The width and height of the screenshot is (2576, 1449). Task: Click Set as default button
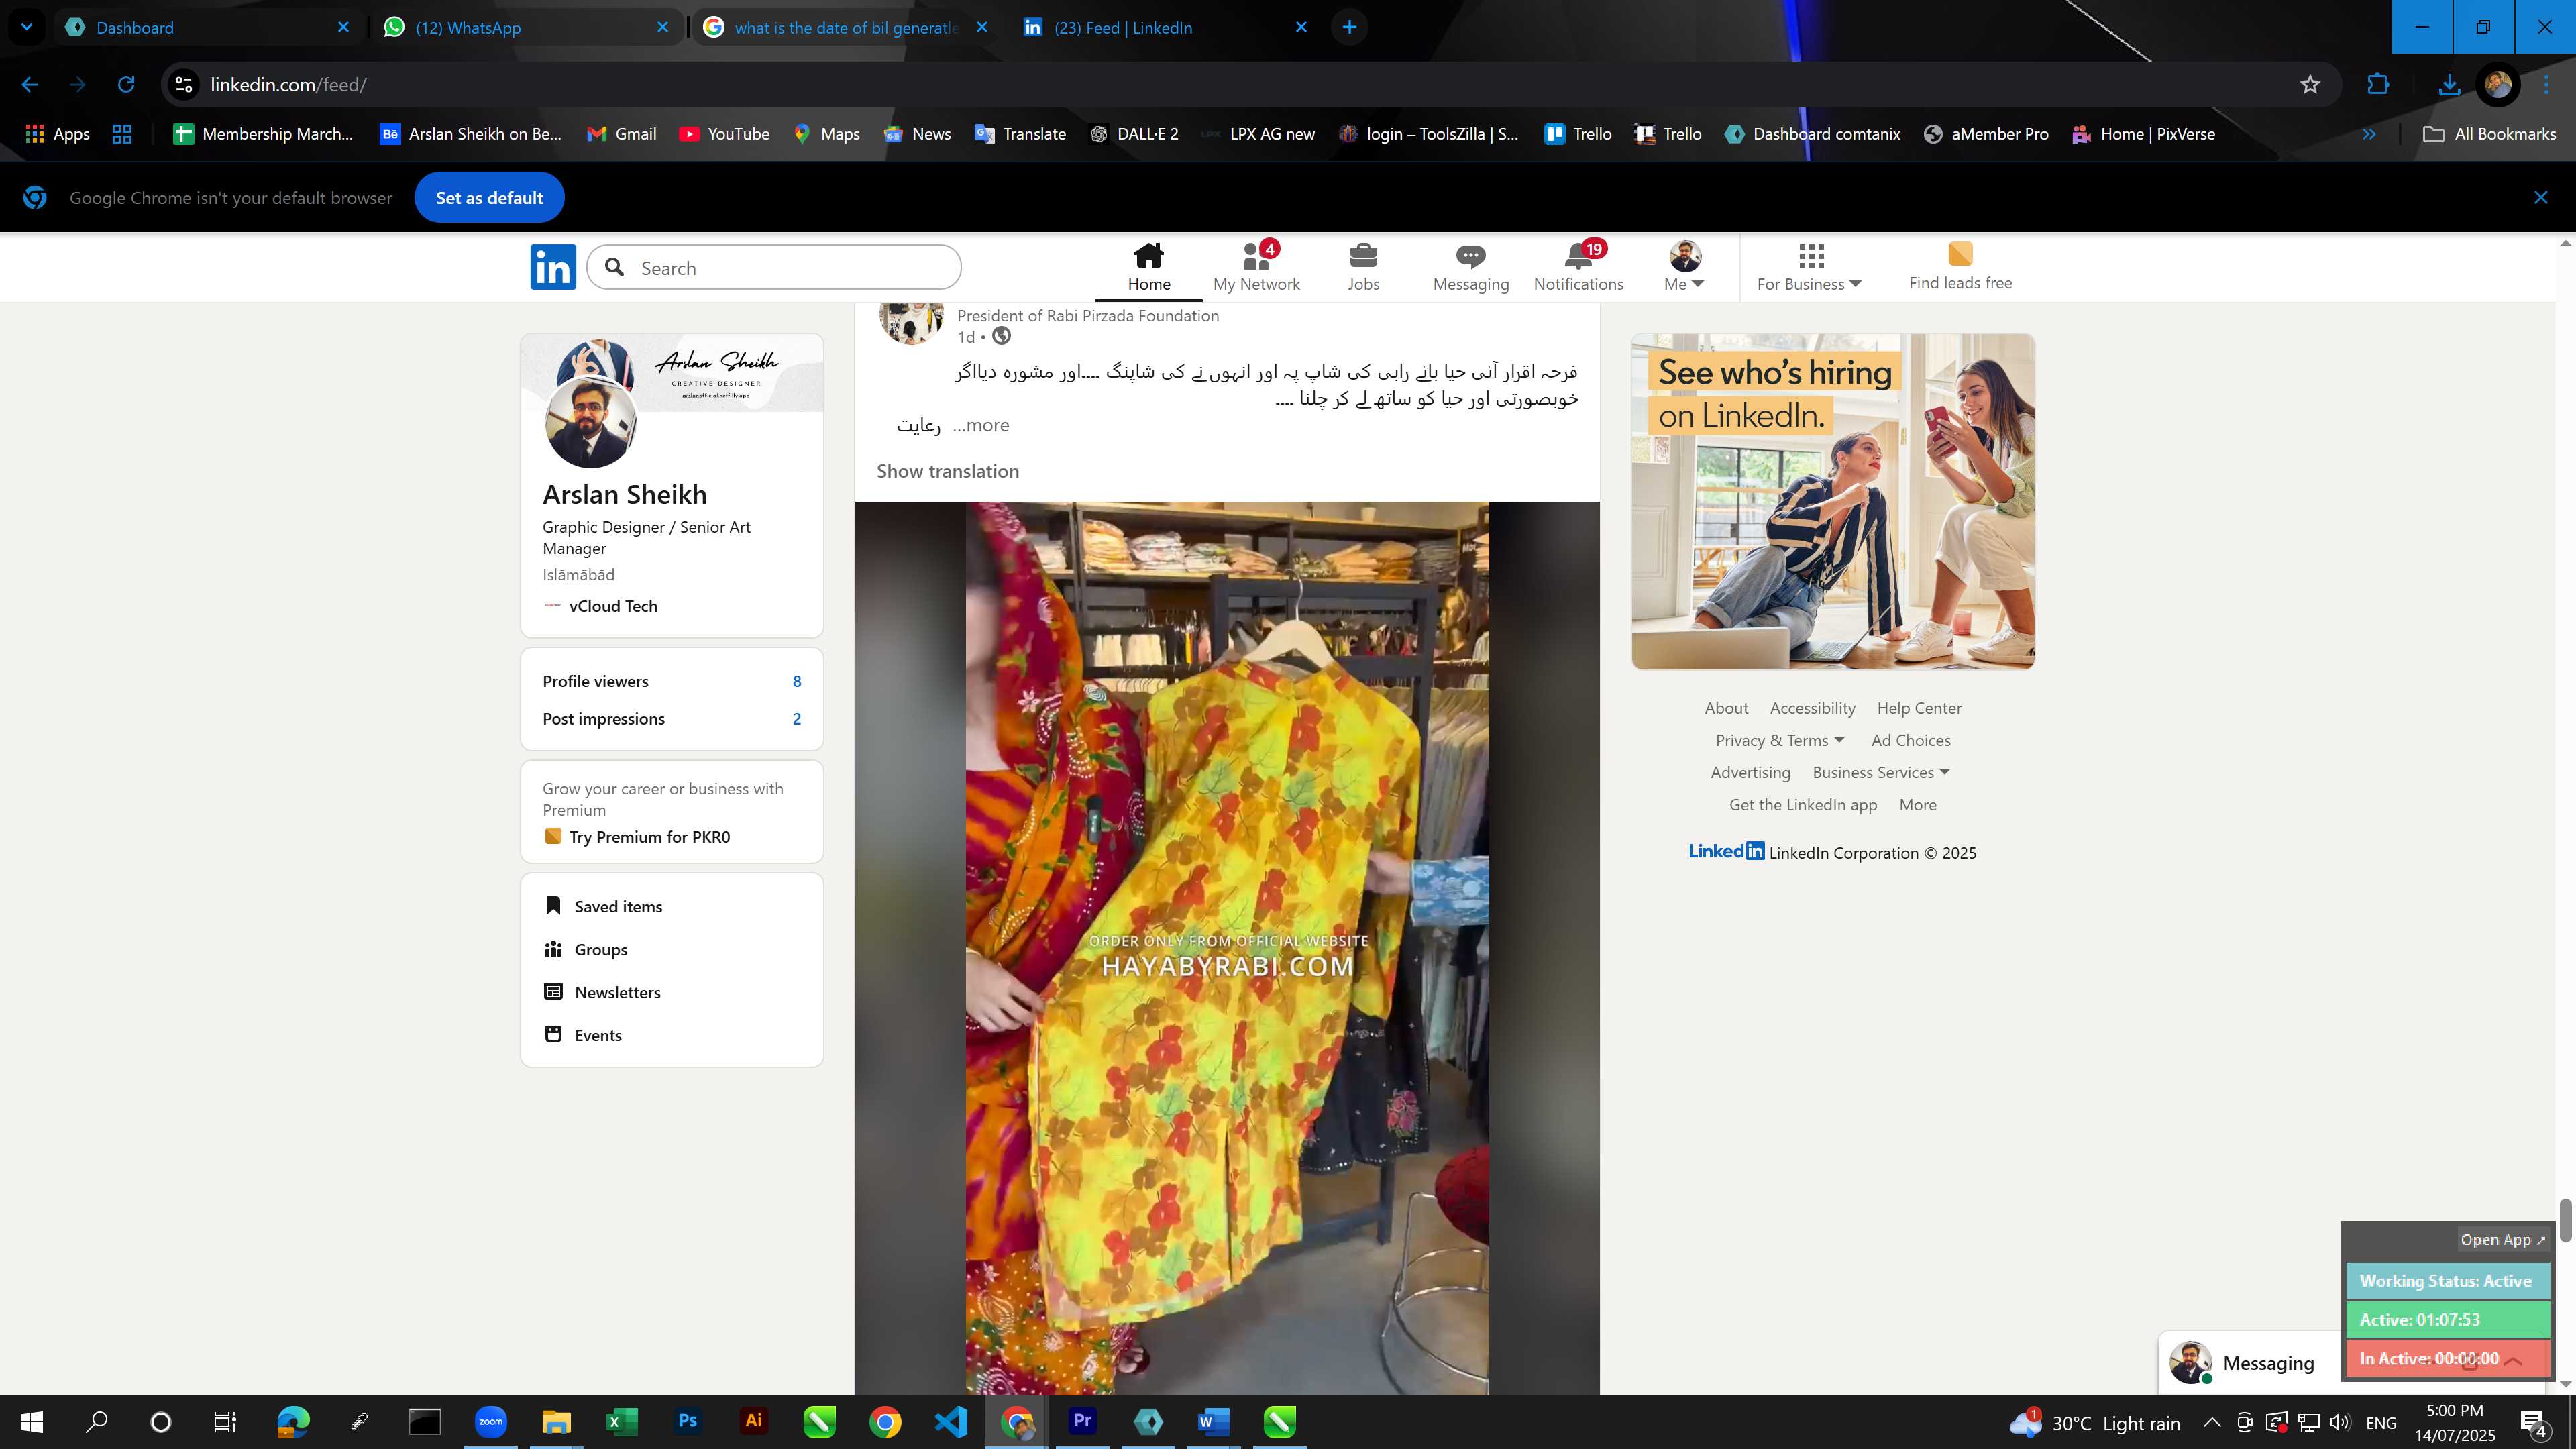coord(489,198)
